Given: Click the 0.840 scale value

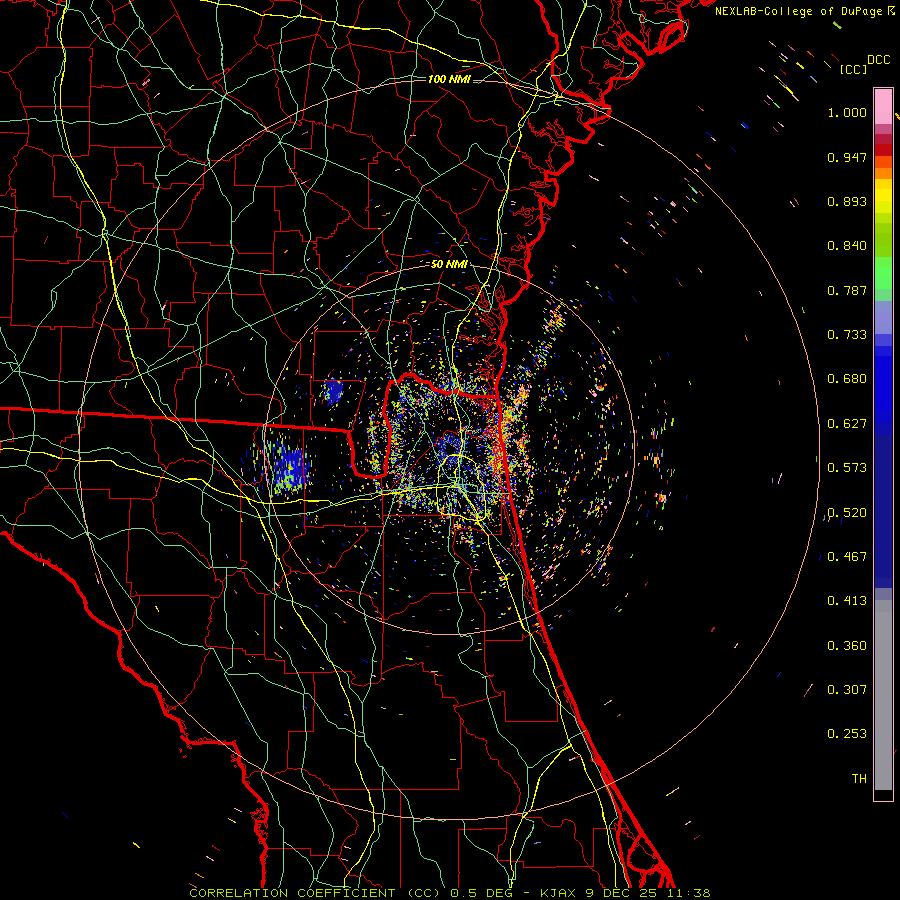Looking at the screenshot, I should click(847, 246).
